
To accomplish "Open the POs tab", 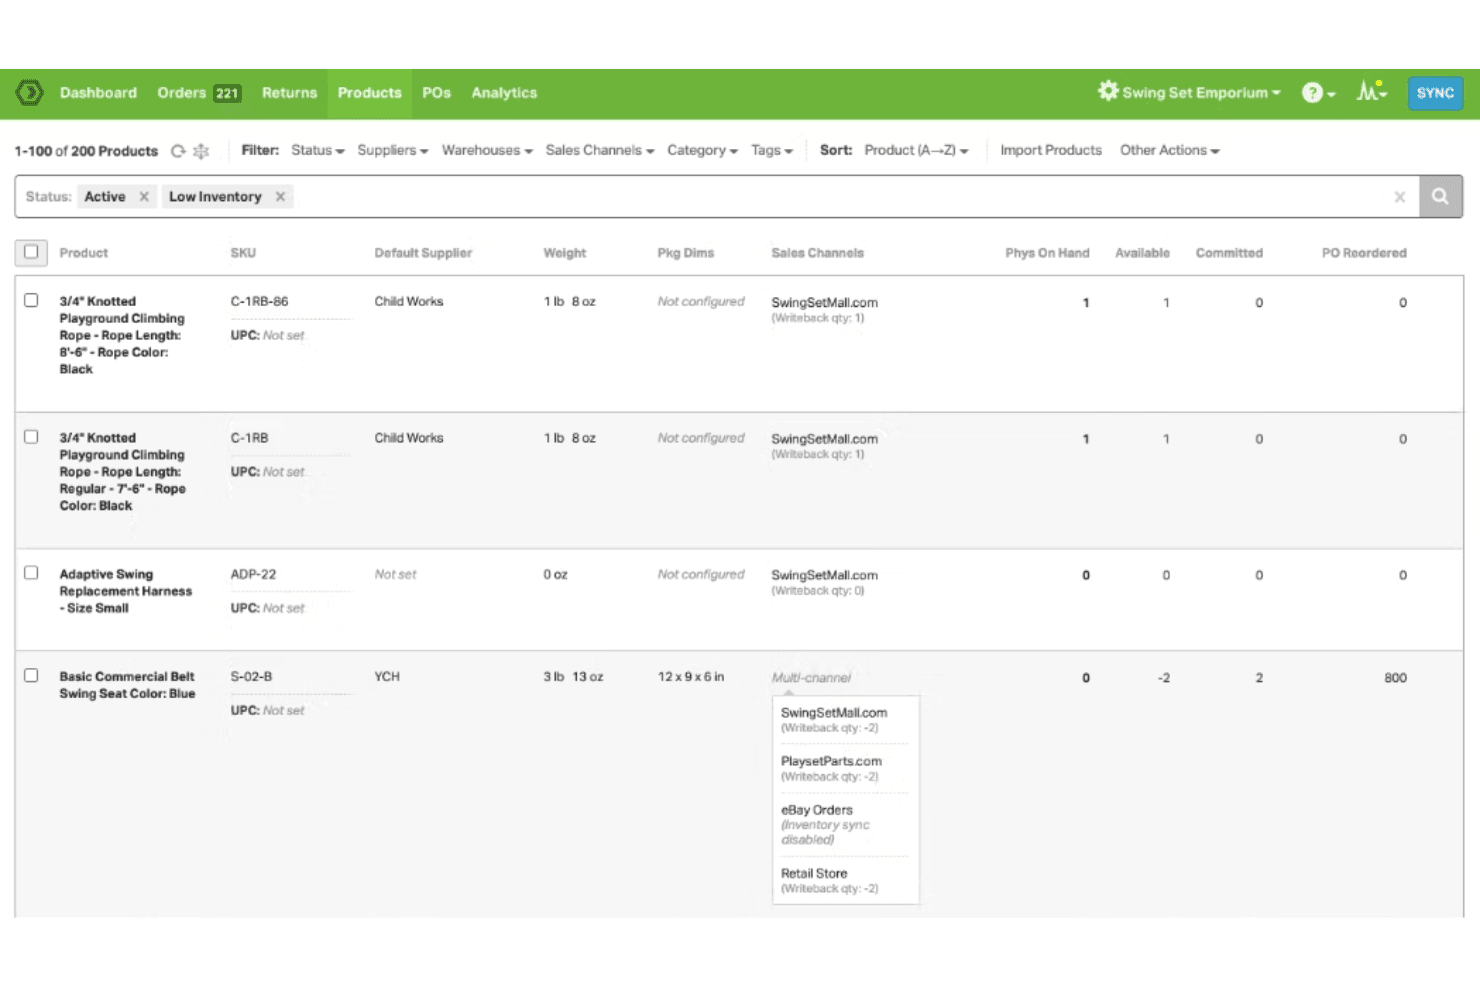I will [436, 93].
